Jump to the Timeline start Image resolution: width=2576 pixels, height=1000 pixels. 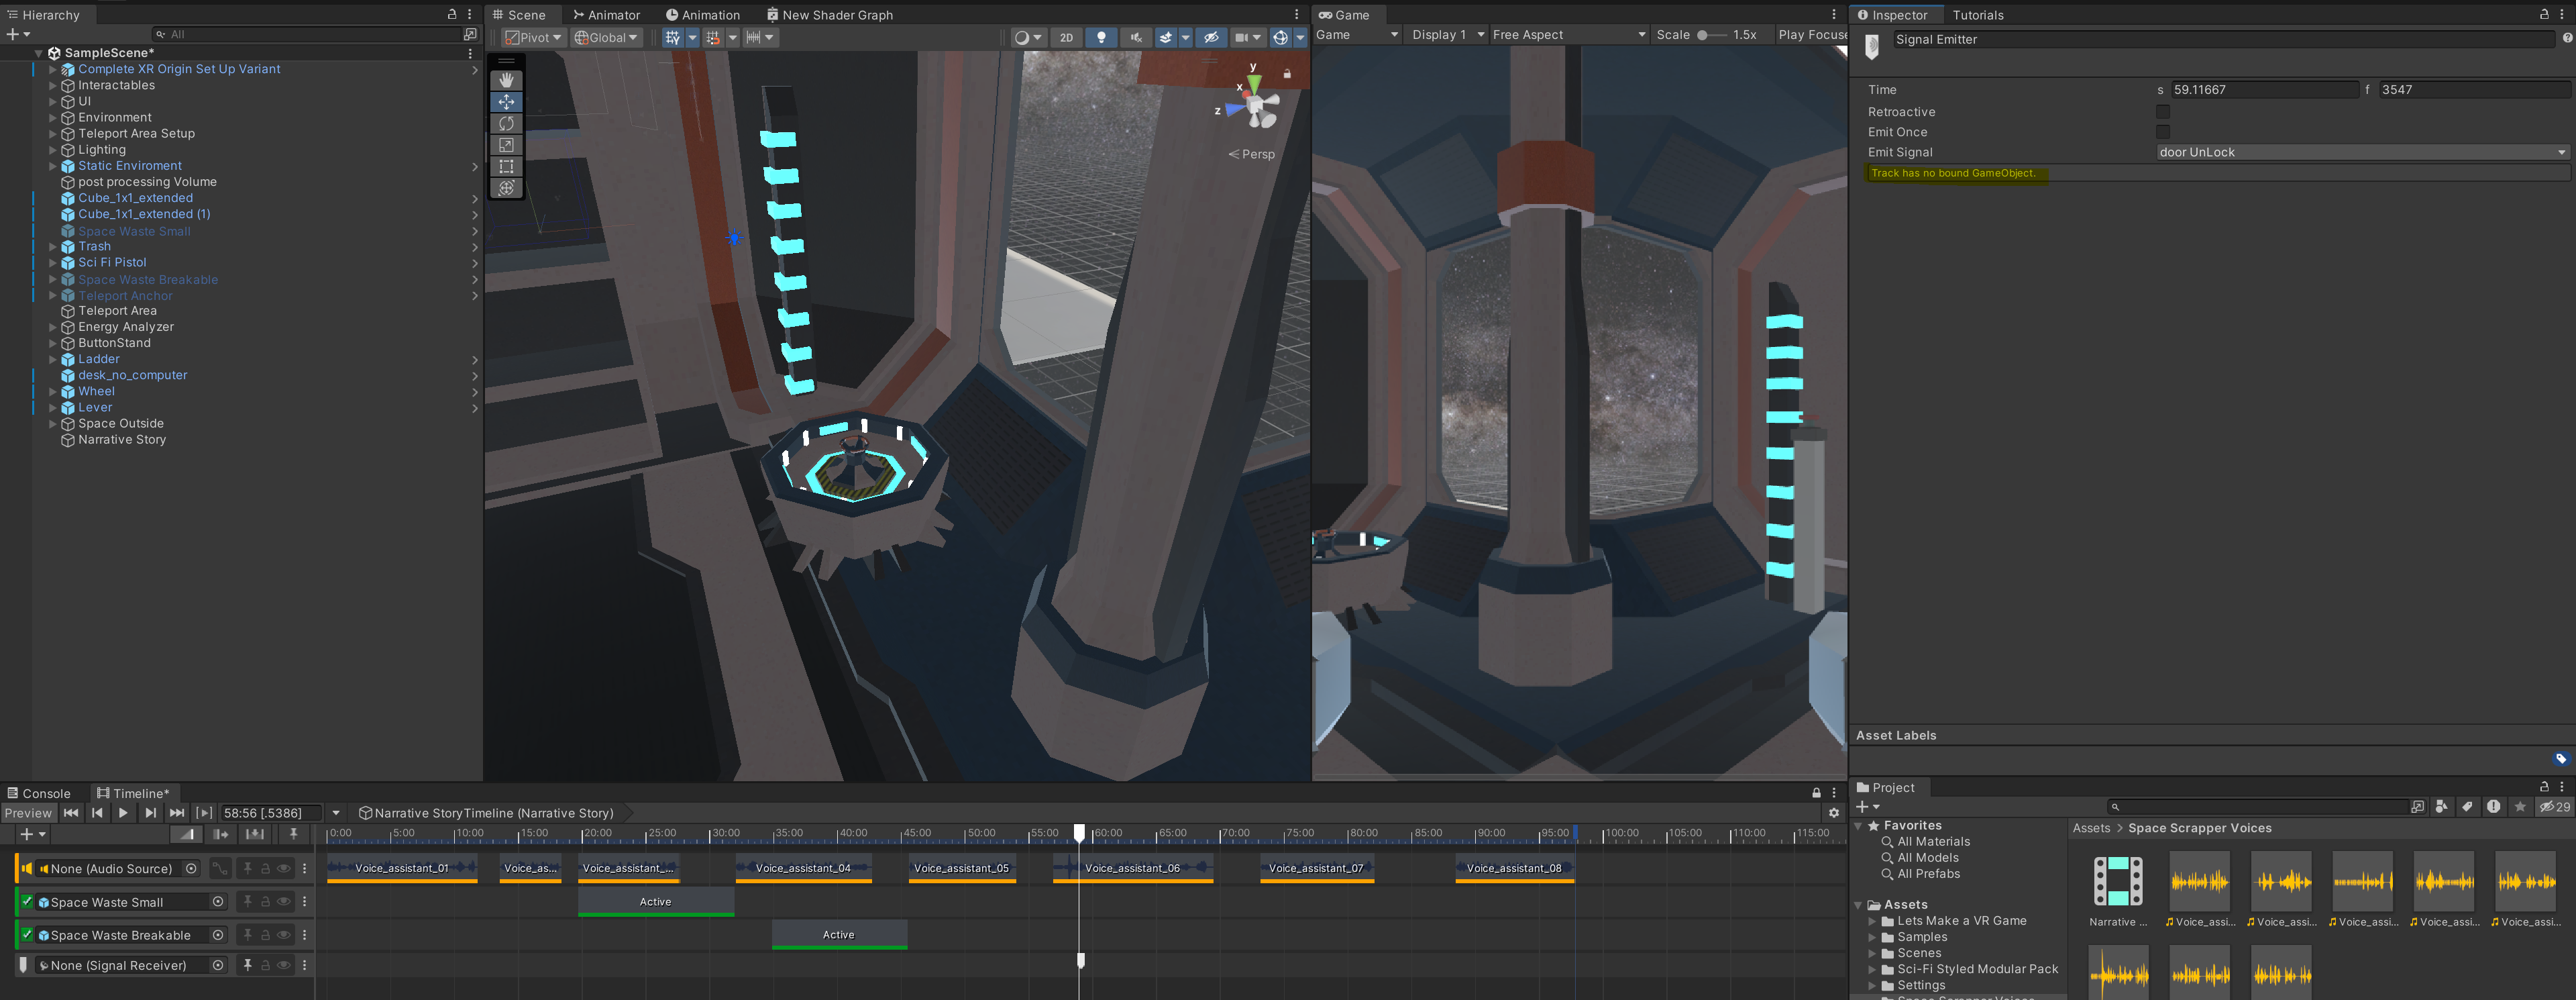(x=71, y=813)
